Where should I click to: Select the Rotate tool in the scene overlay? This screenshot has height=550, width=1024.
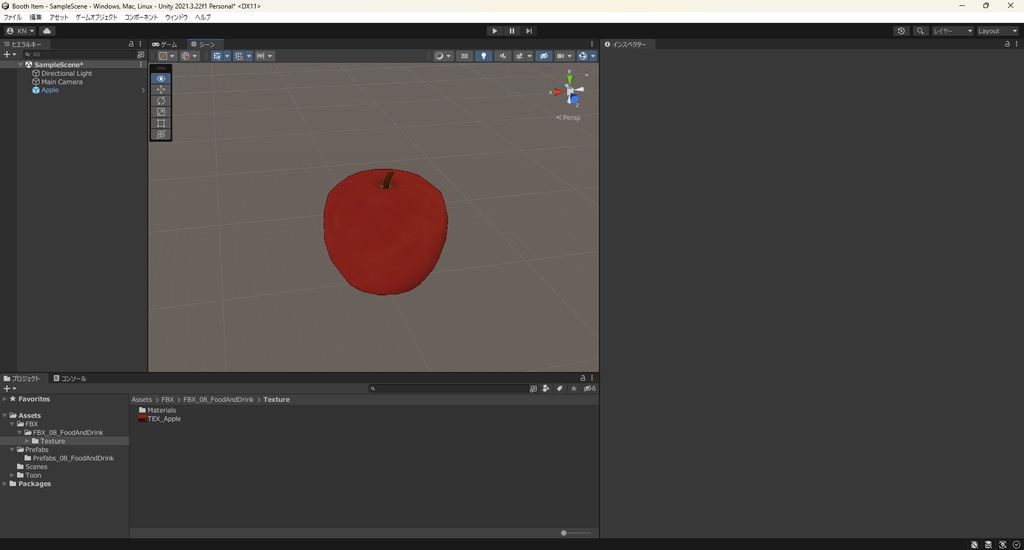pos(161,101)
